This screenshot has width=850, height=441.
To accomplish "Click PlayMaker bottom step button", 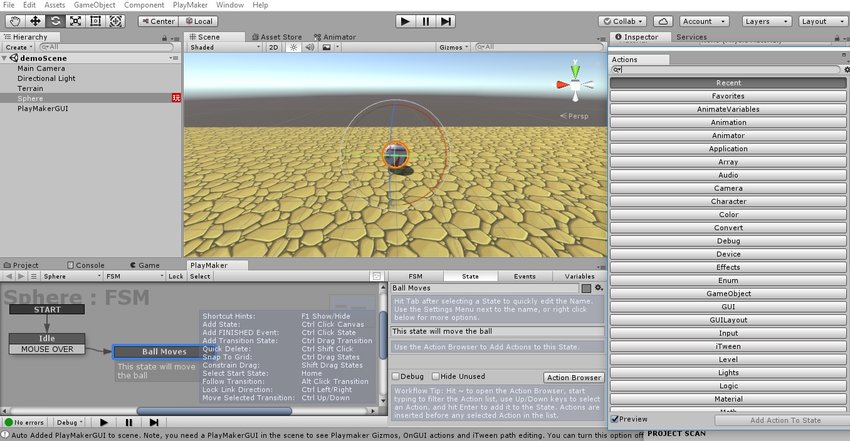I will coord(153,422).
